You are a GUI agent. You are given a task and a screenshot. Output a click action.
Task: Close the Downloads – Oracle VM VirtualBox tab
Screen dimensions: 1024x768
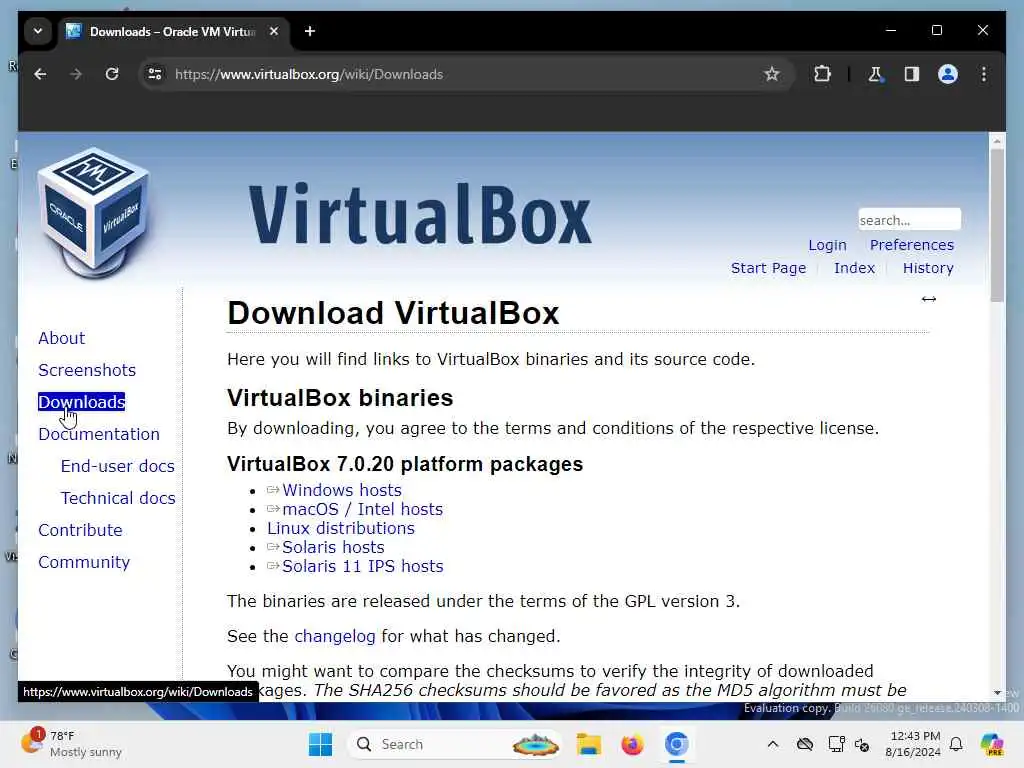point(274,31)
